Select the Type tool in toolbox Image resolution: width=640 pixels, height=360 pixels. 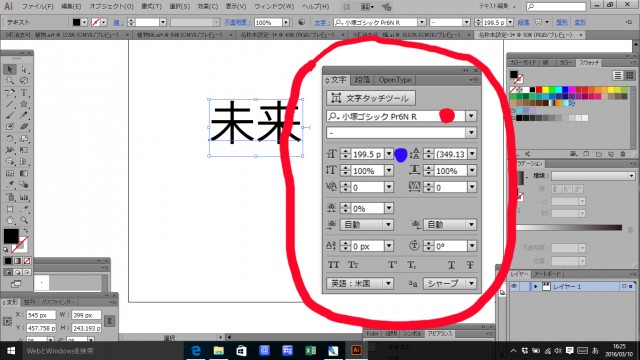click(24, 93)
